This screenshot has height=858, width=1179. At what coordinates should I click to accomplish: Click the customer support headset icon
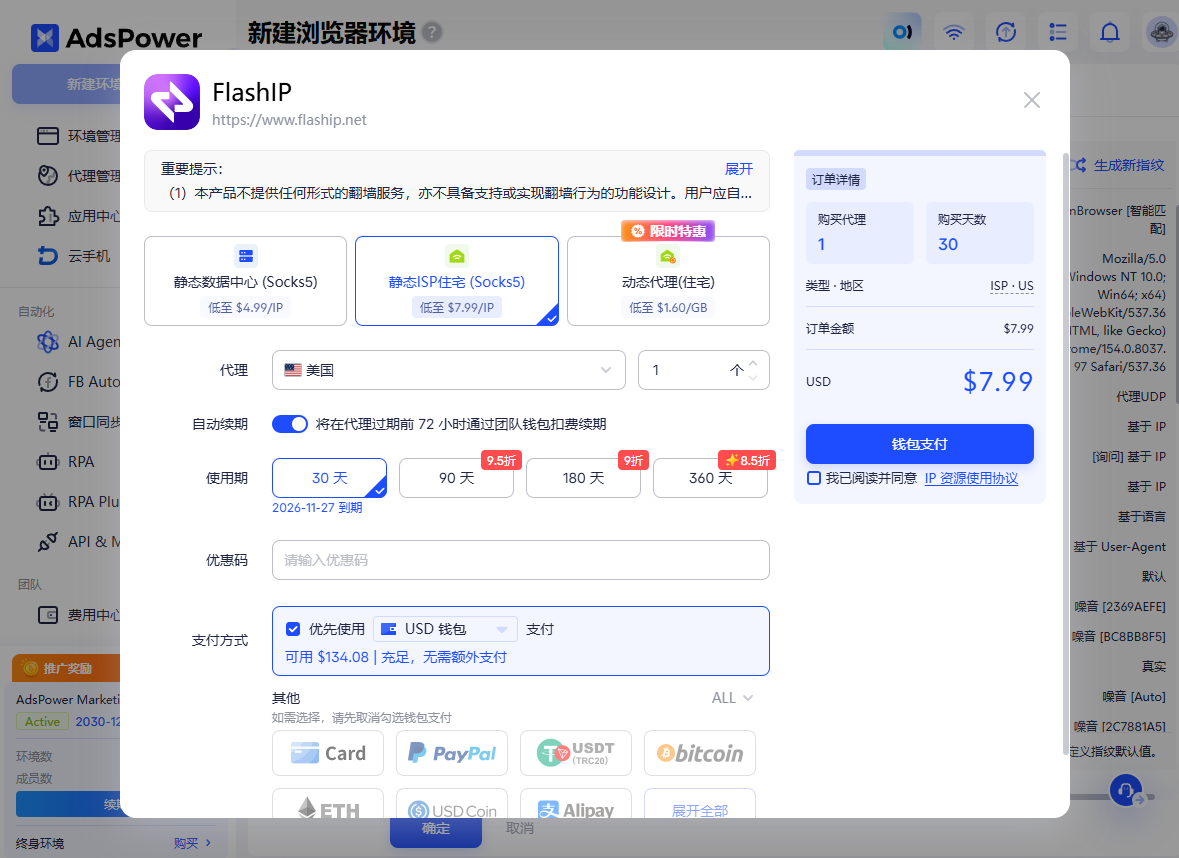1126,790
